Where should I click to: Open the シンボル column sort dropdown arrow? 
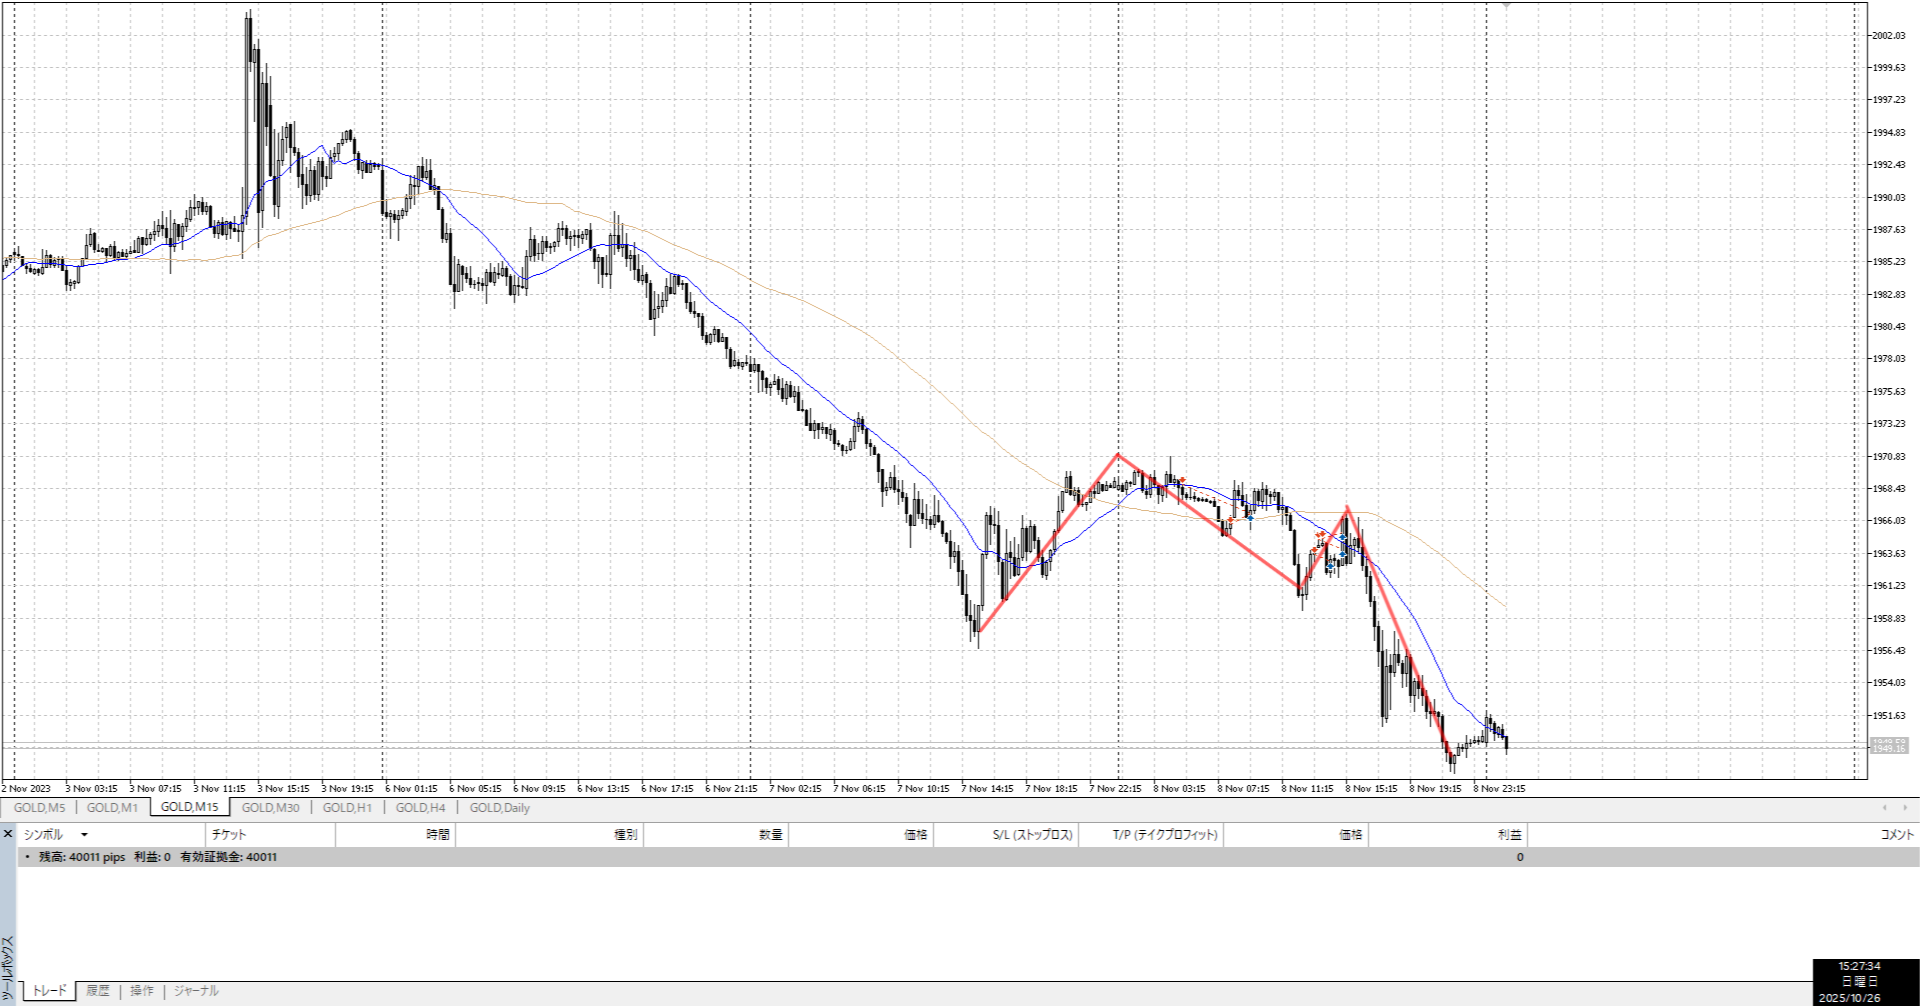tap(84, 835)
